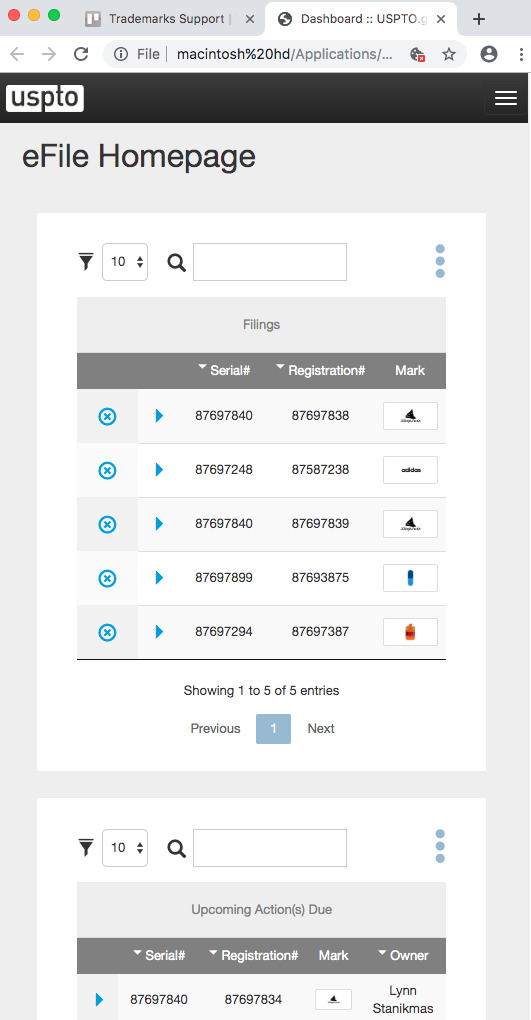The width and height of the screenshot is (531, 1020).
Task: Click the filter funnel icon above Filings
Action: (x=86, y=262)
